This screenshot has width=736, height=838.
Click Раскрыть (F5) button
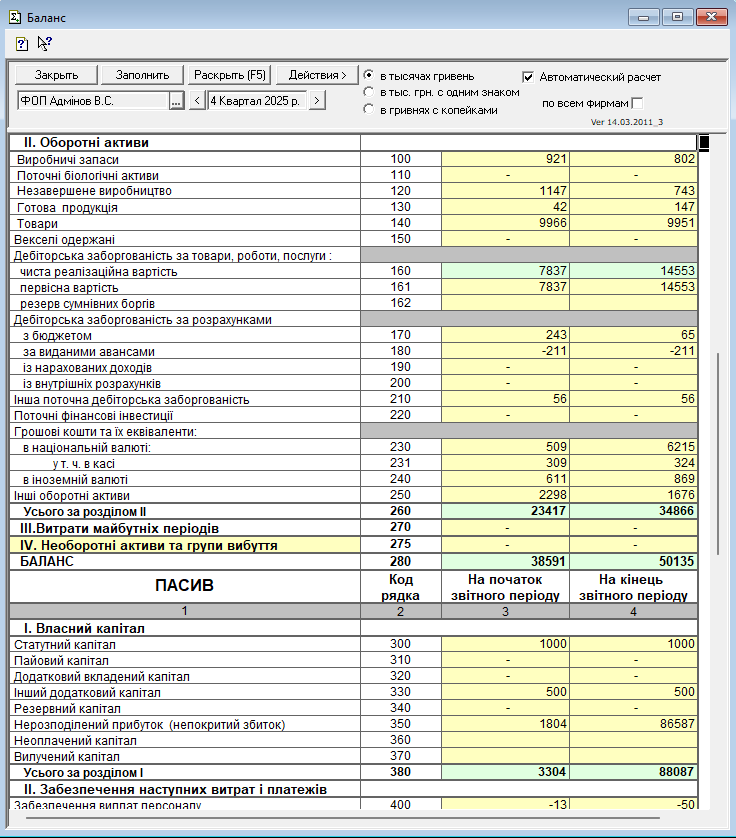point(230,75)
